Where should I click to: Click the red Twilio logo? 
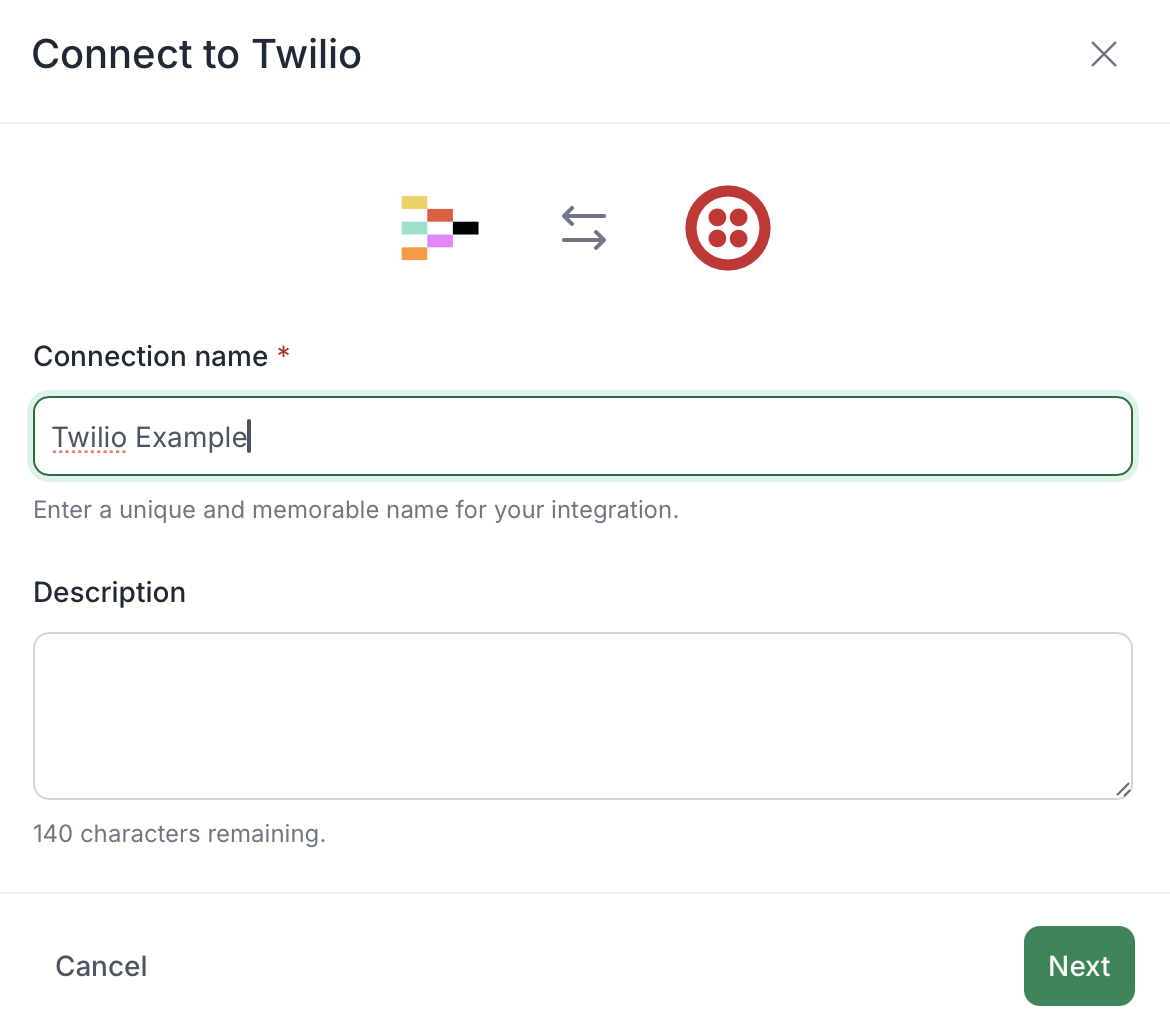(727, 228)
